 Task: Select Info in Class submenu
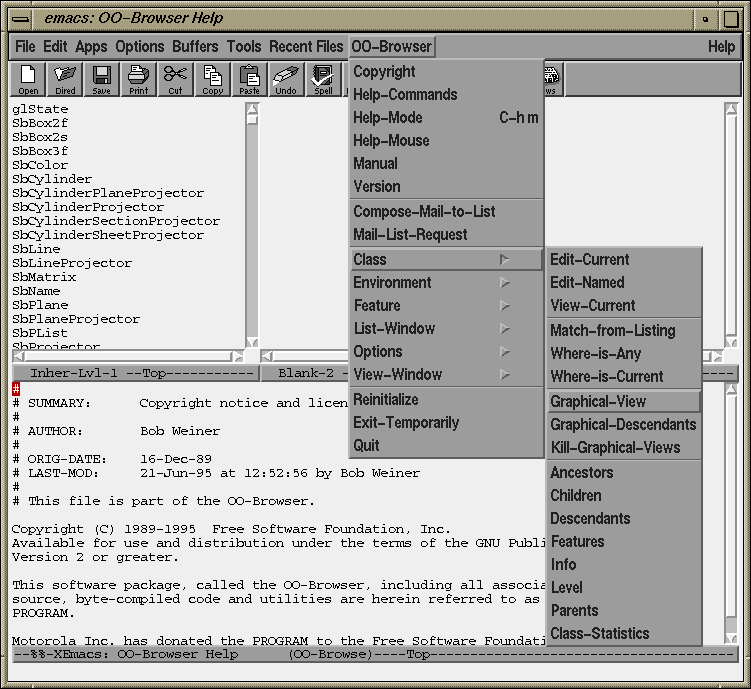pos(624,565)
